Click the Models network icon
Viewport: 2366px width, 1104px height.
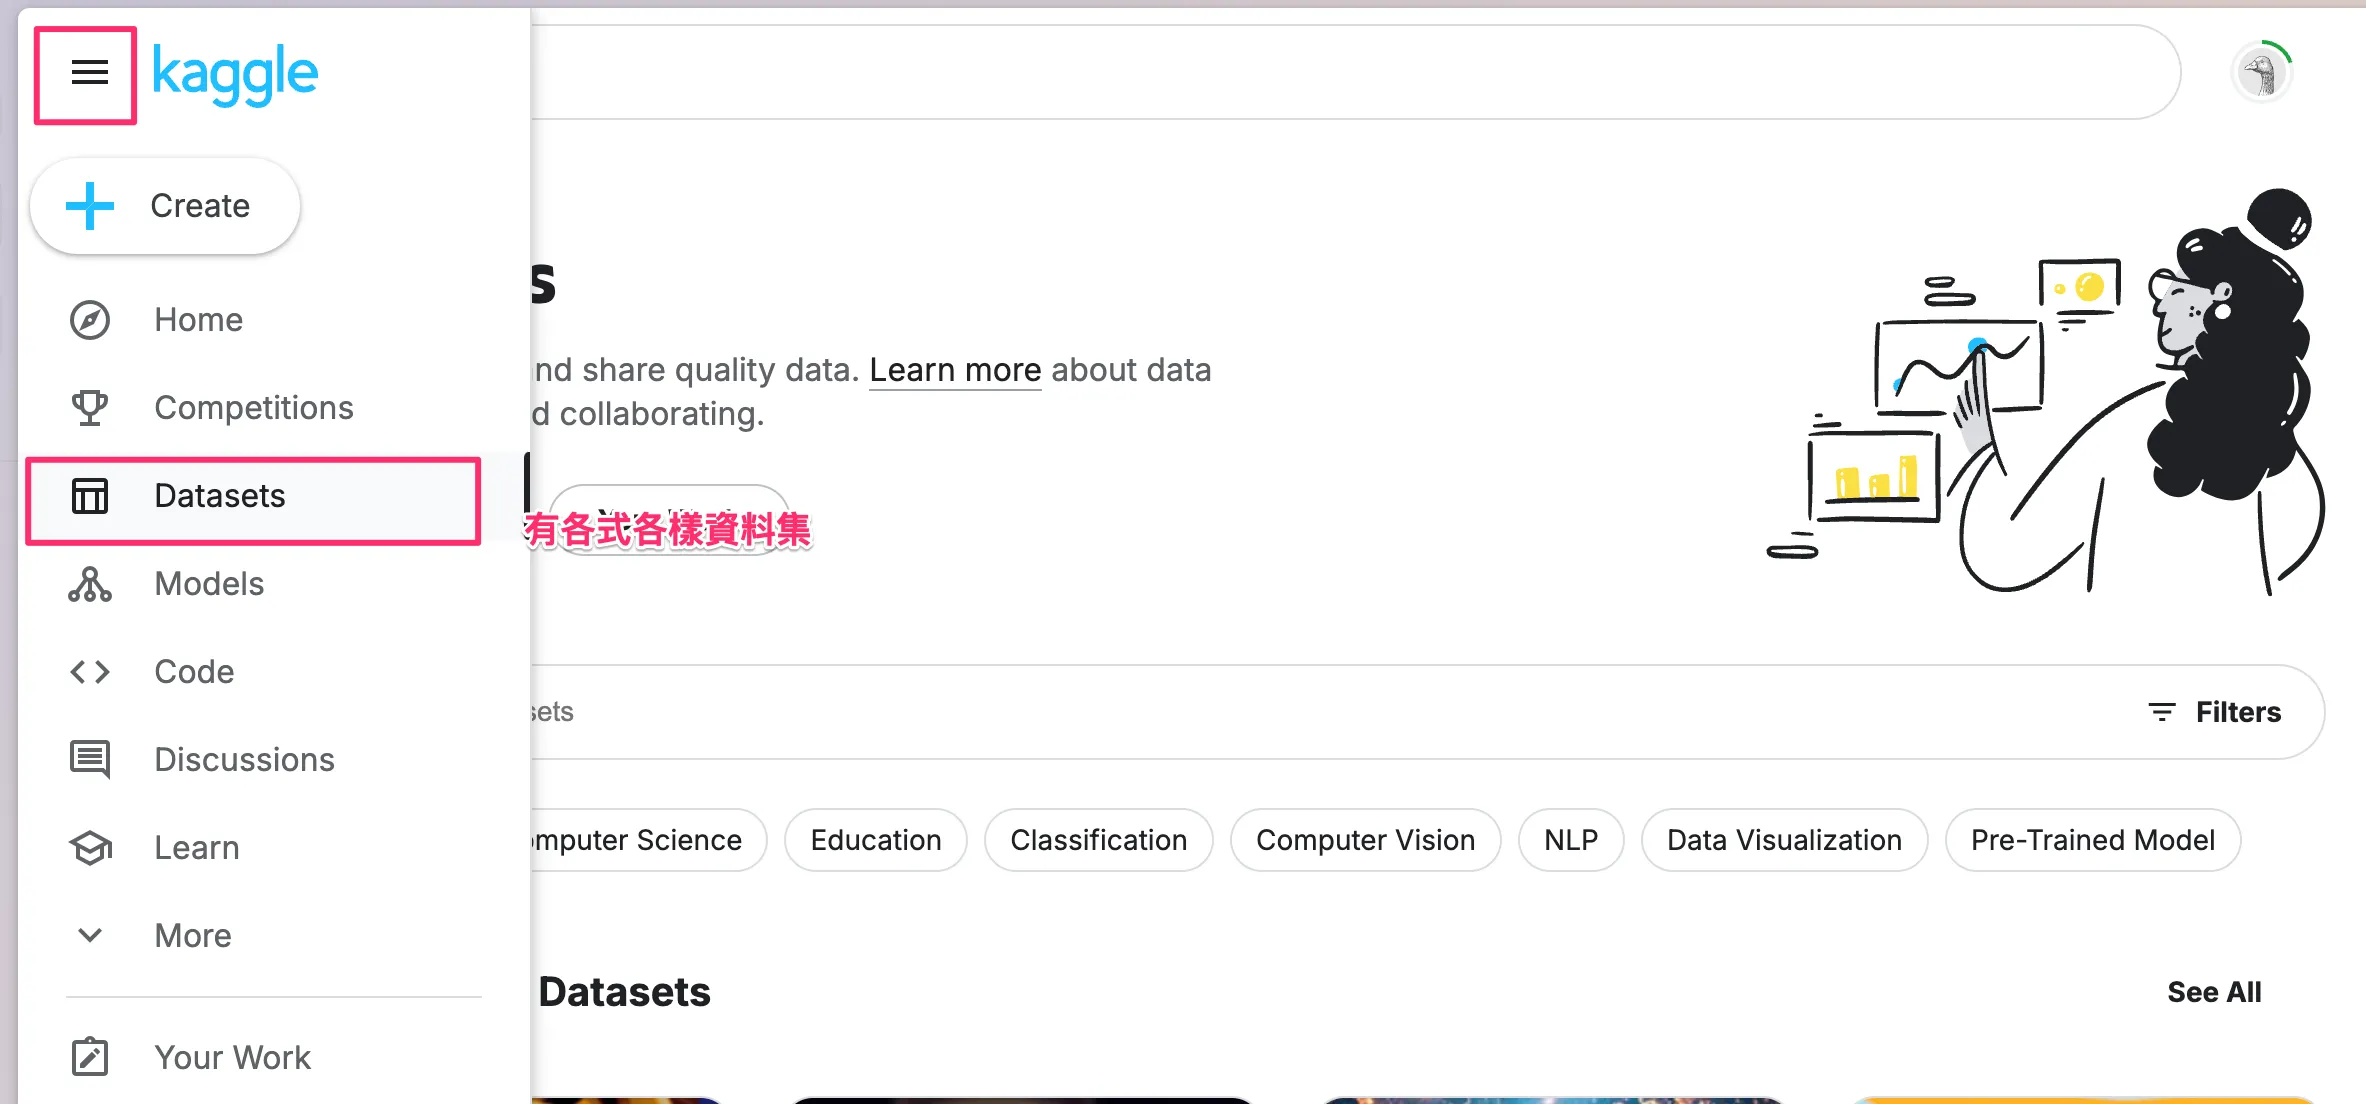coord(90,584)
